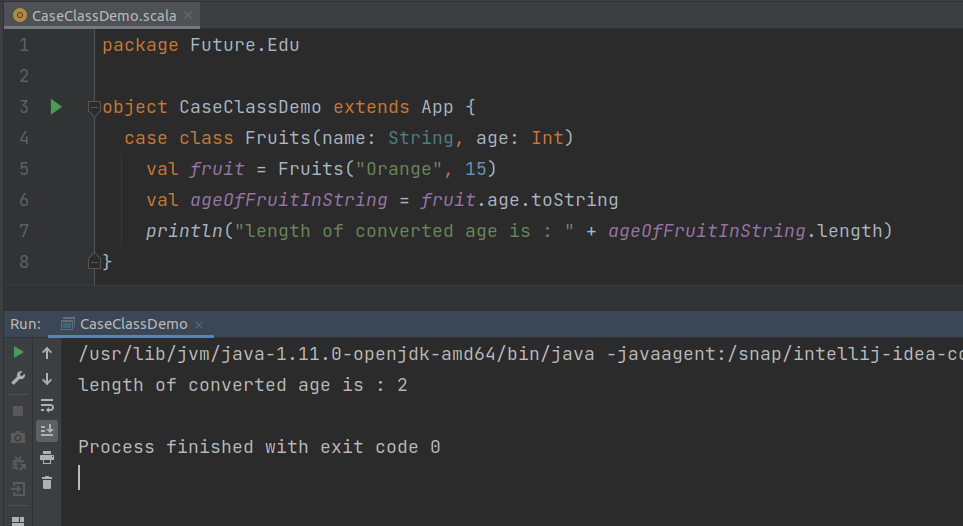
Task: Stop the running process
Action: tap(18, 410)
